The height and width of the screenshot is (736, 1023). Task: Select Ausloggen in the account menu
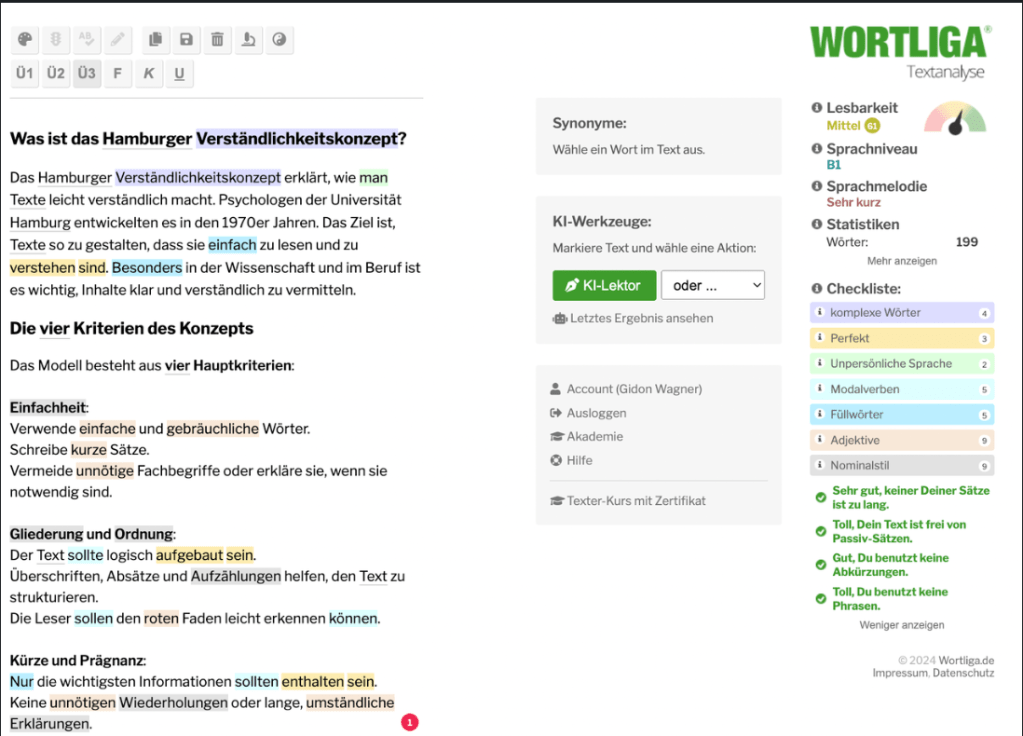pos(596,413)
